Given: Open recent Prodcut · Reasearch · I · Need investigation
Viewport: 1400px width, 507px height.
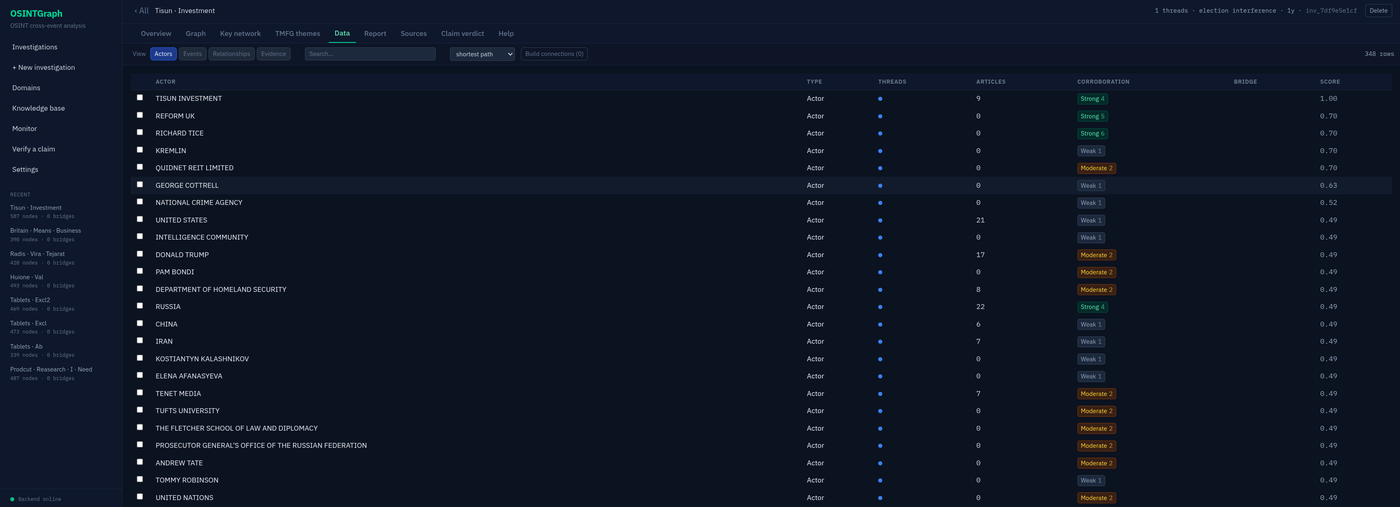Looking at the screenshot, I should tap(51, 373).
